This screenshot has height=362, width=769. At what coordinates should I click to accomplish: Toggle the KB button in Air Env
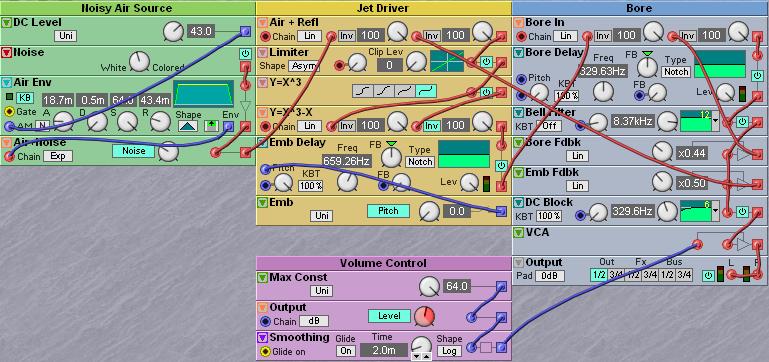[x=25, y=98]
